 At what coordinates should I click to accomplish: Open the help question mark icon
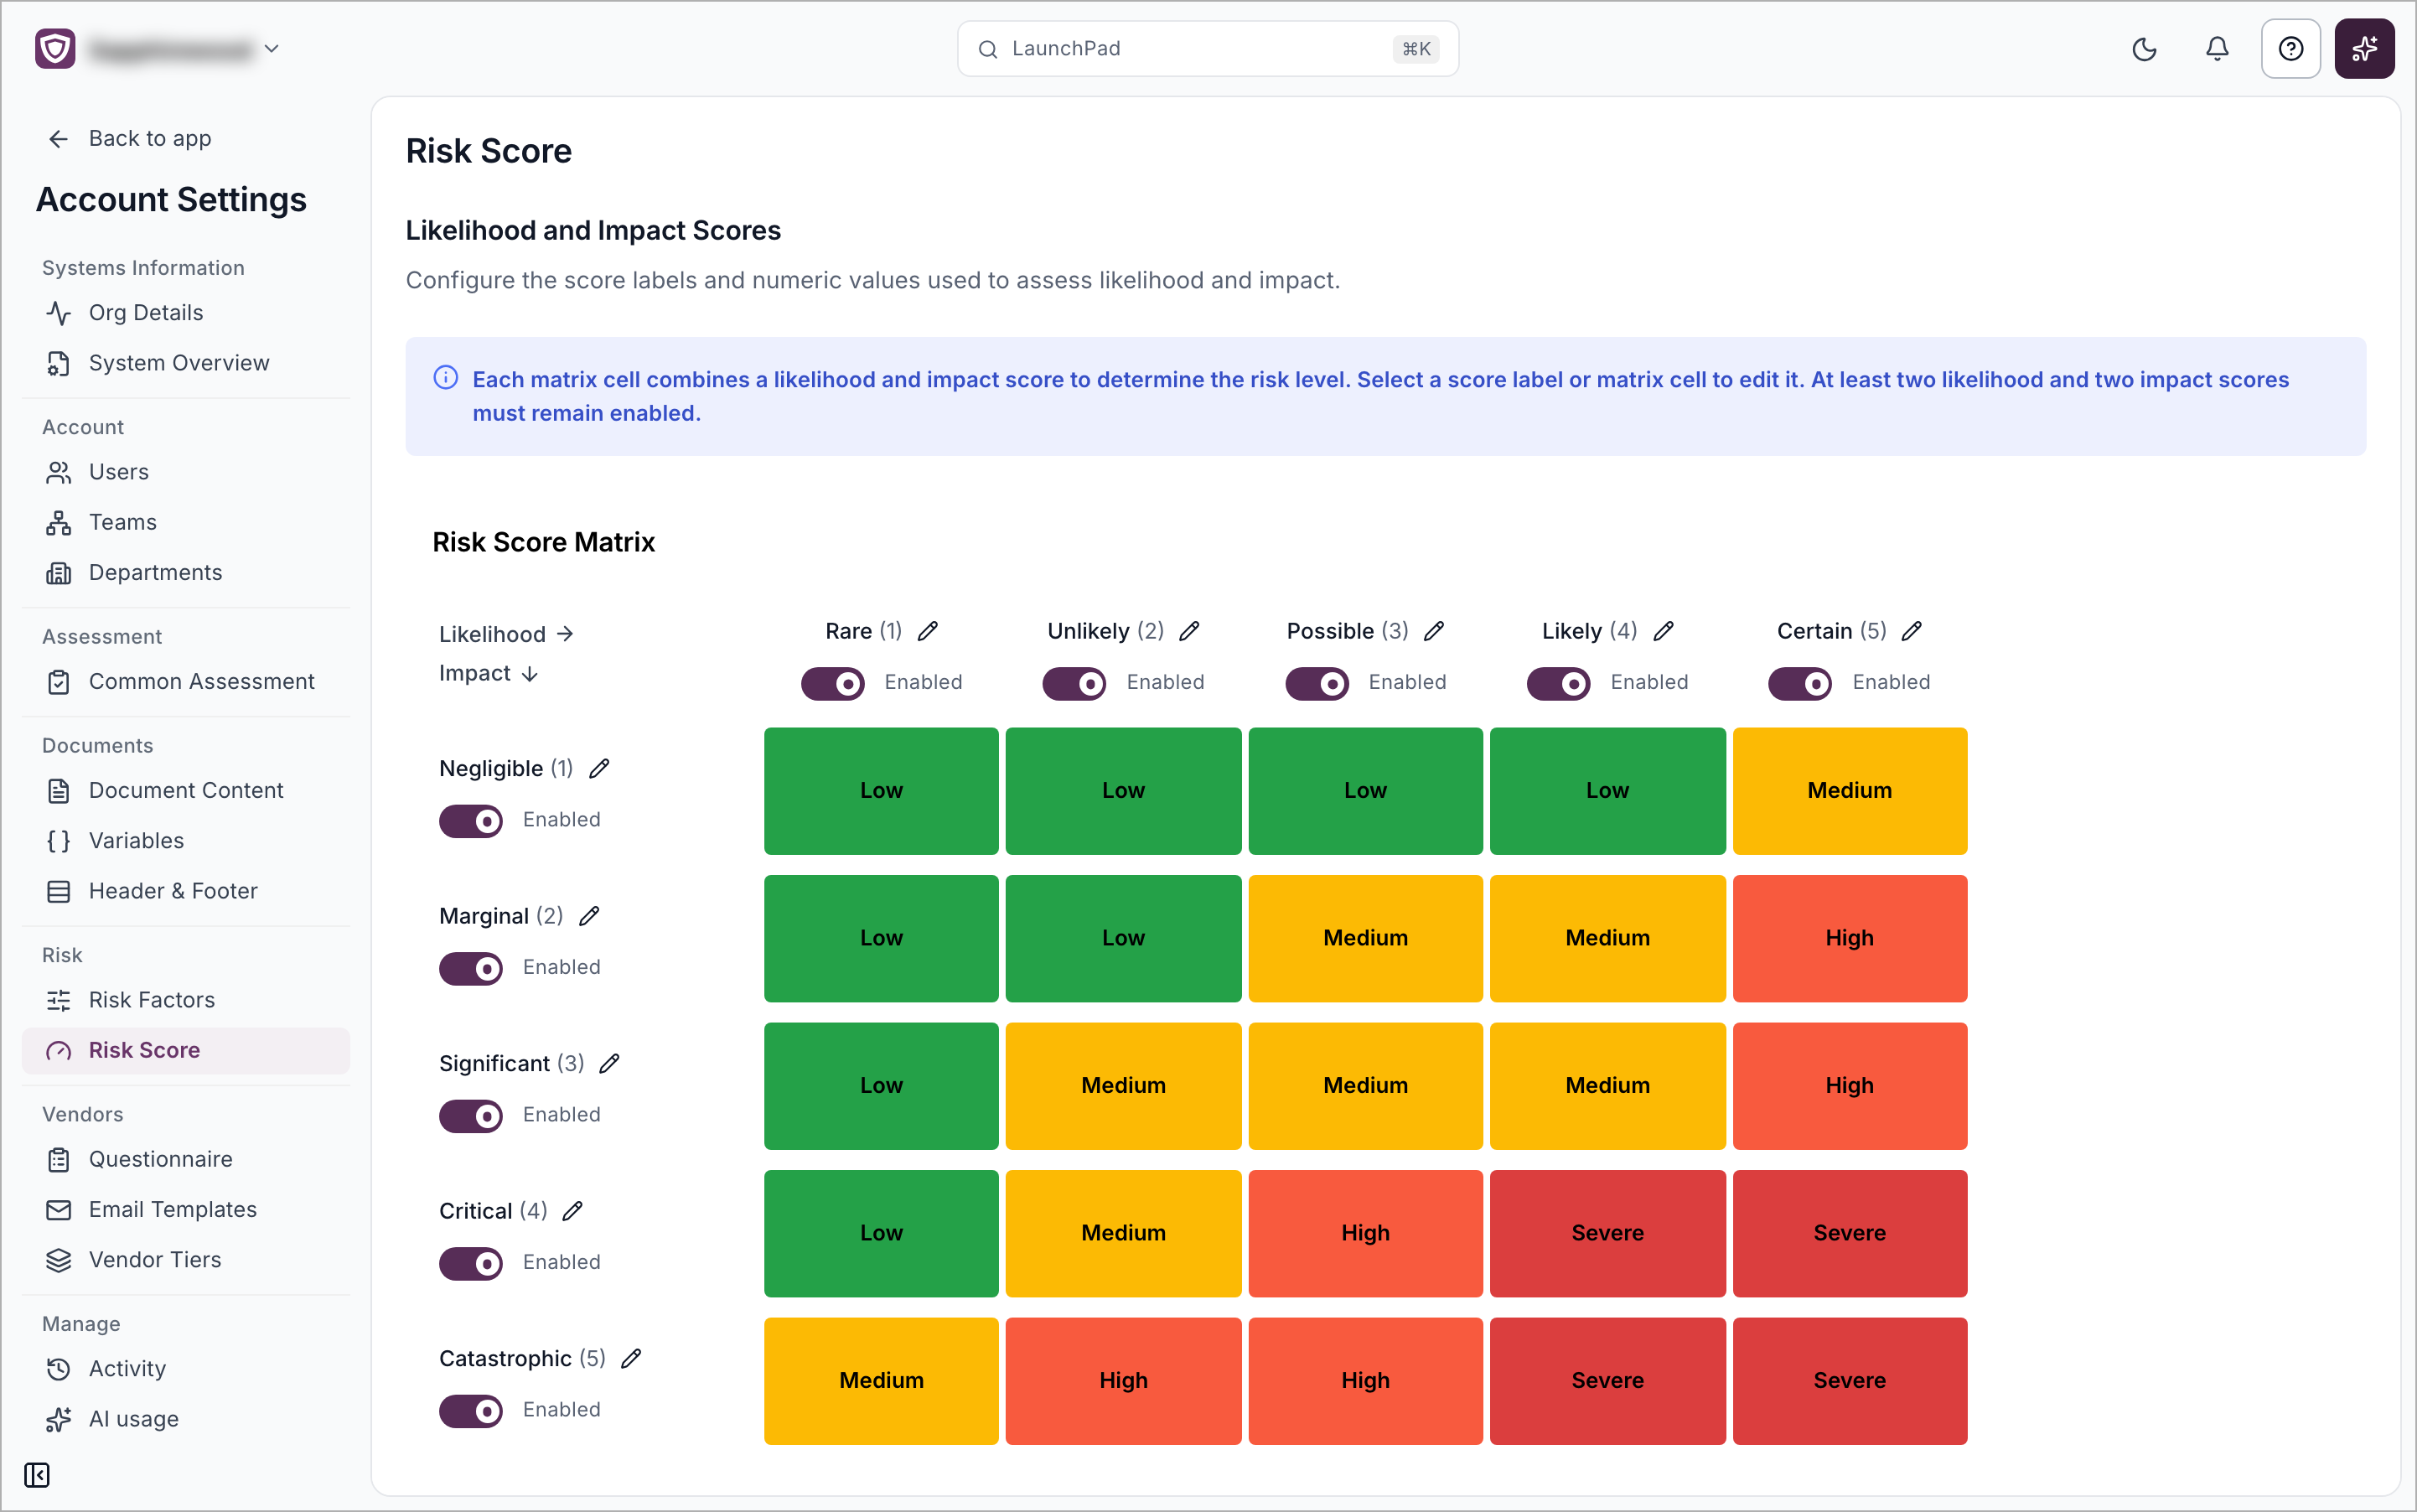pos(2291,49)
